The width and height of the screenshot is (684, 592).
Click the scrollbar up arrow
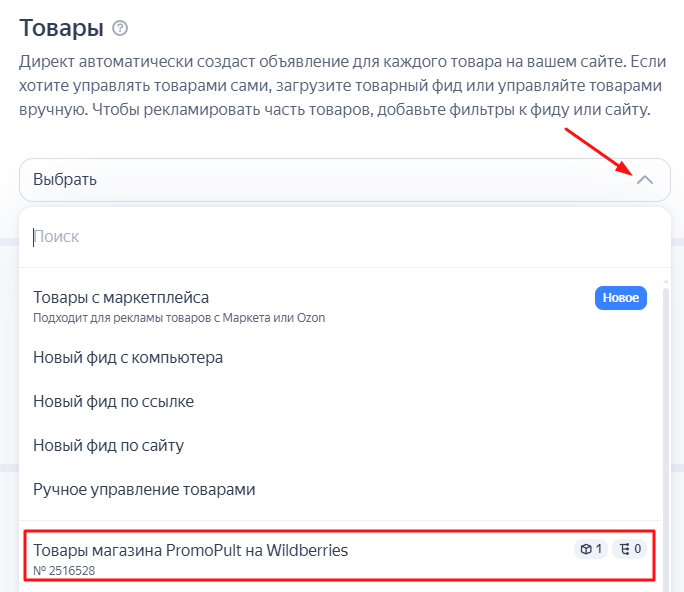666,282
